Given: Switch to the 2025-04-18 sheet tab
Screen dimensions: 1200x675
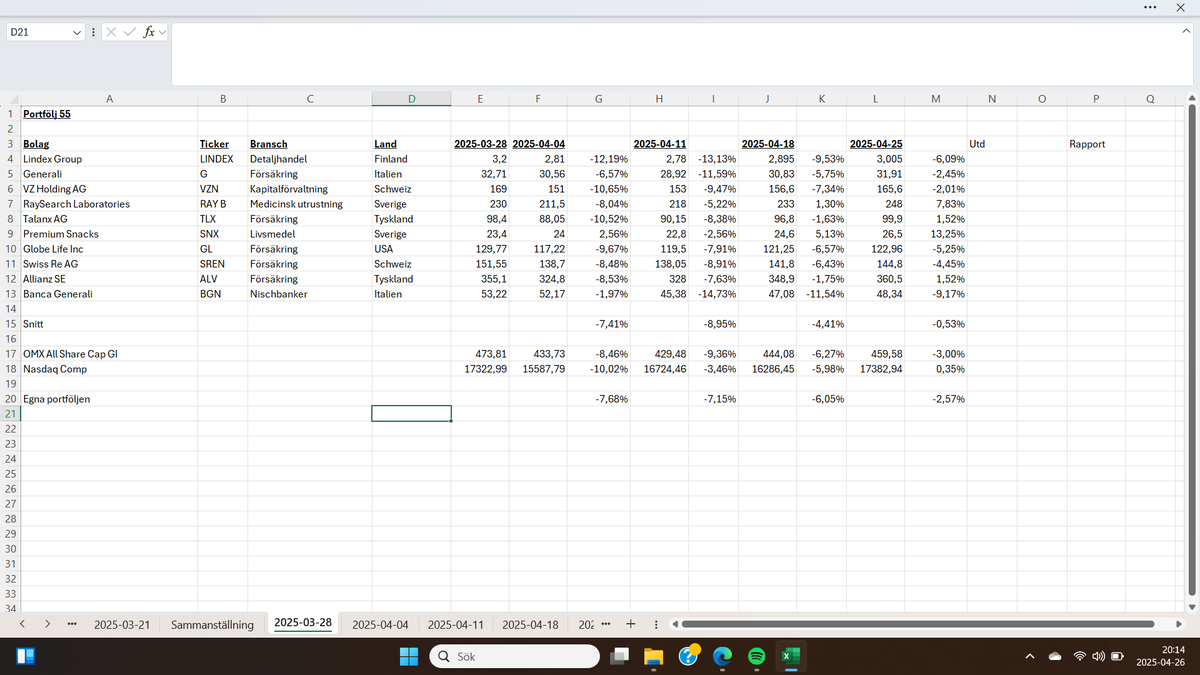Looking at the screenshot, I should click(530, 624).
